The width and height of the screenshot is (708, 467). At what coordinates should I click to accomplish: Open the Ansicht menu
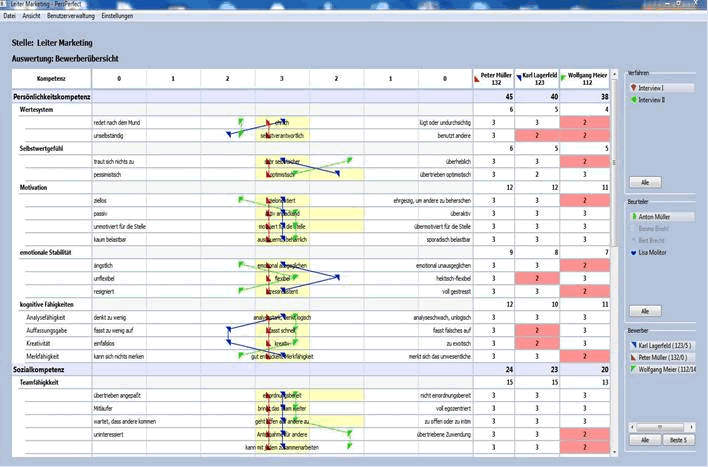point(31,16)
